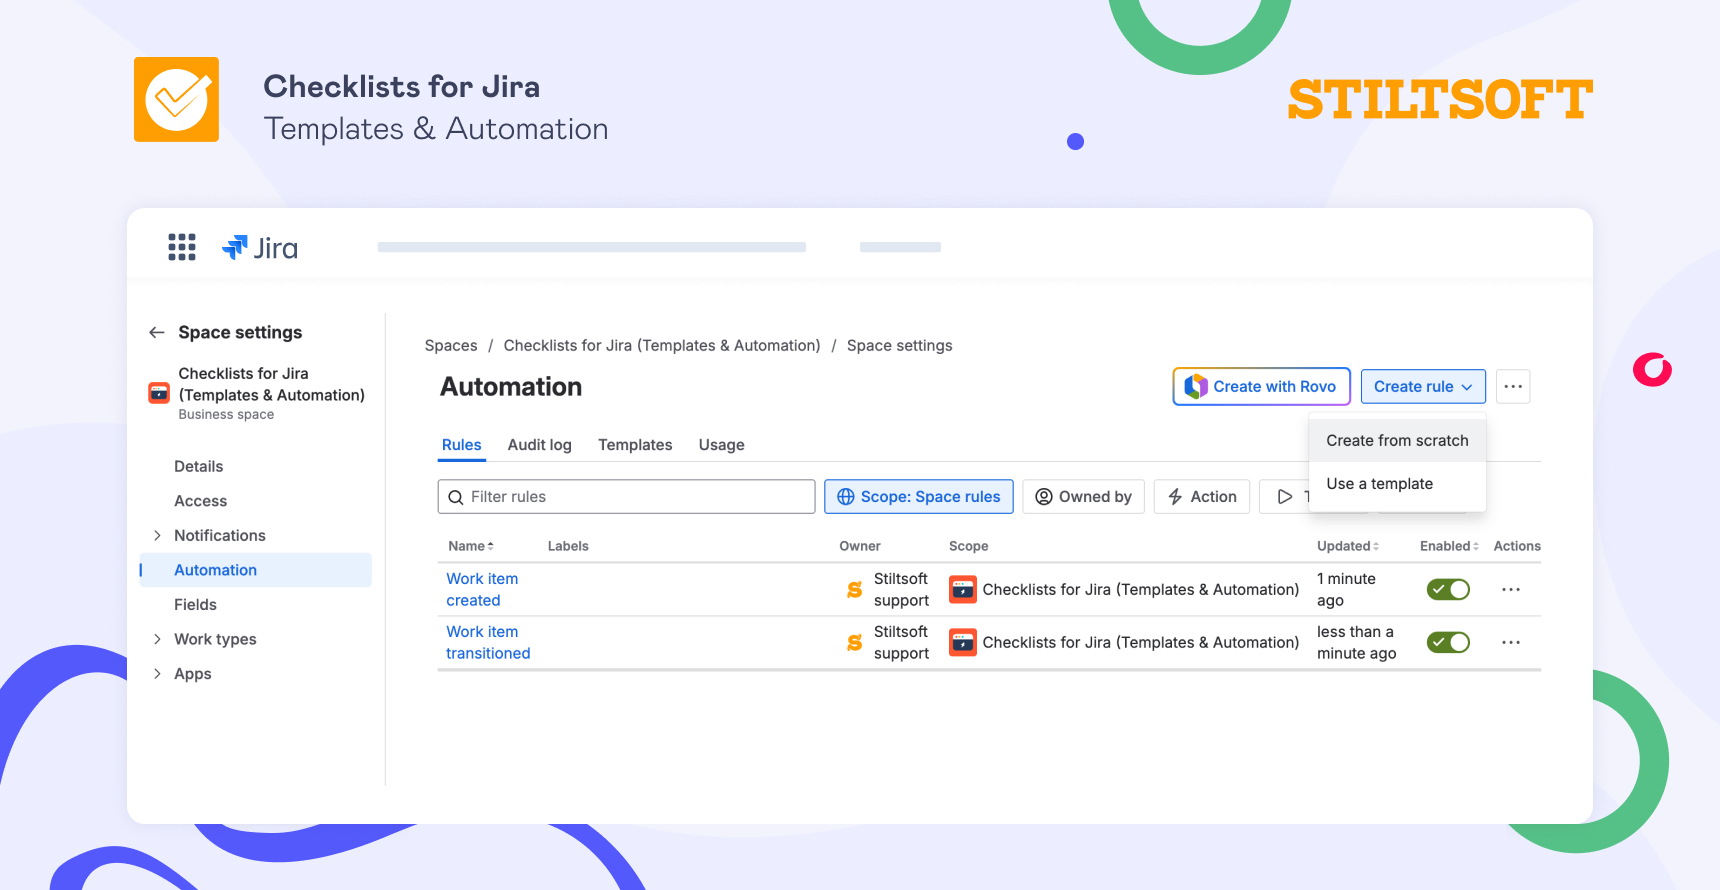Click Stiltsoft owner avatar for Work item created
The image size is (1720, 890).
coord(855,590)
